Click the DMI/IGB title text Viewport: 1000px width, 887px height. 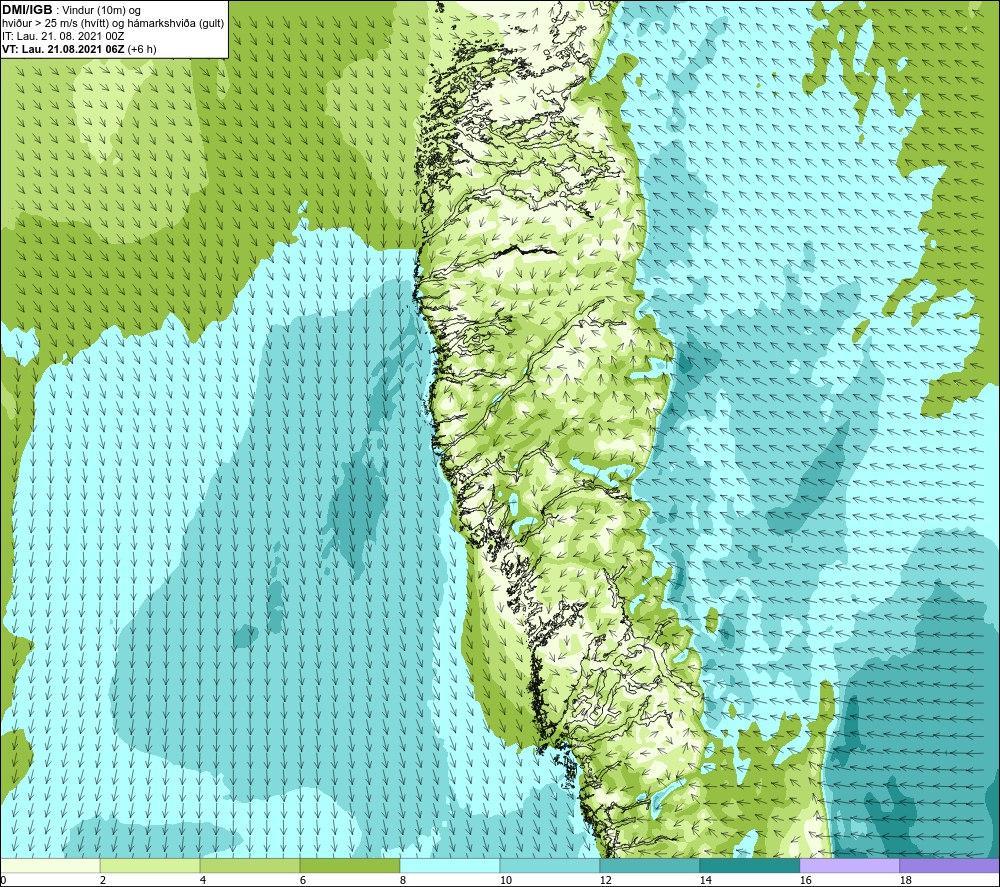[27, 10]
